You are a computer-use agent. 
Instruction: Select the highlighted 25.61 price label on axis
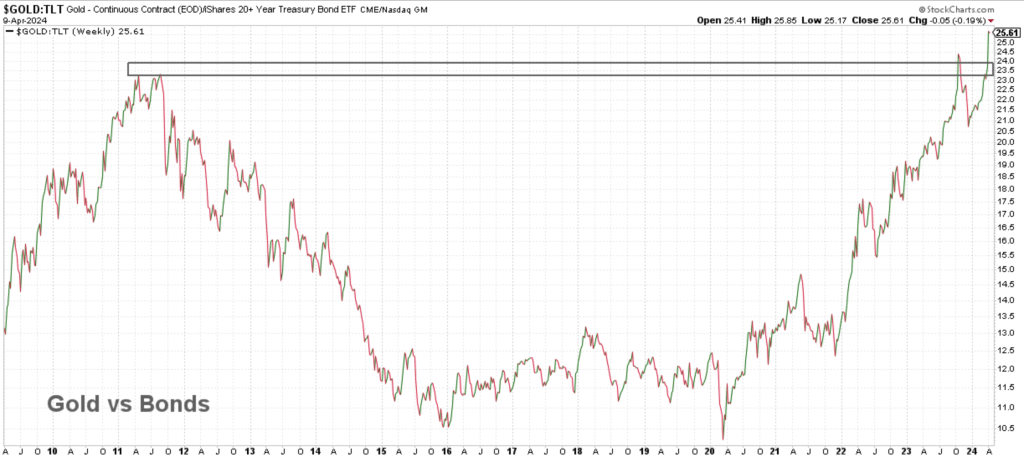pos(1005,32)
